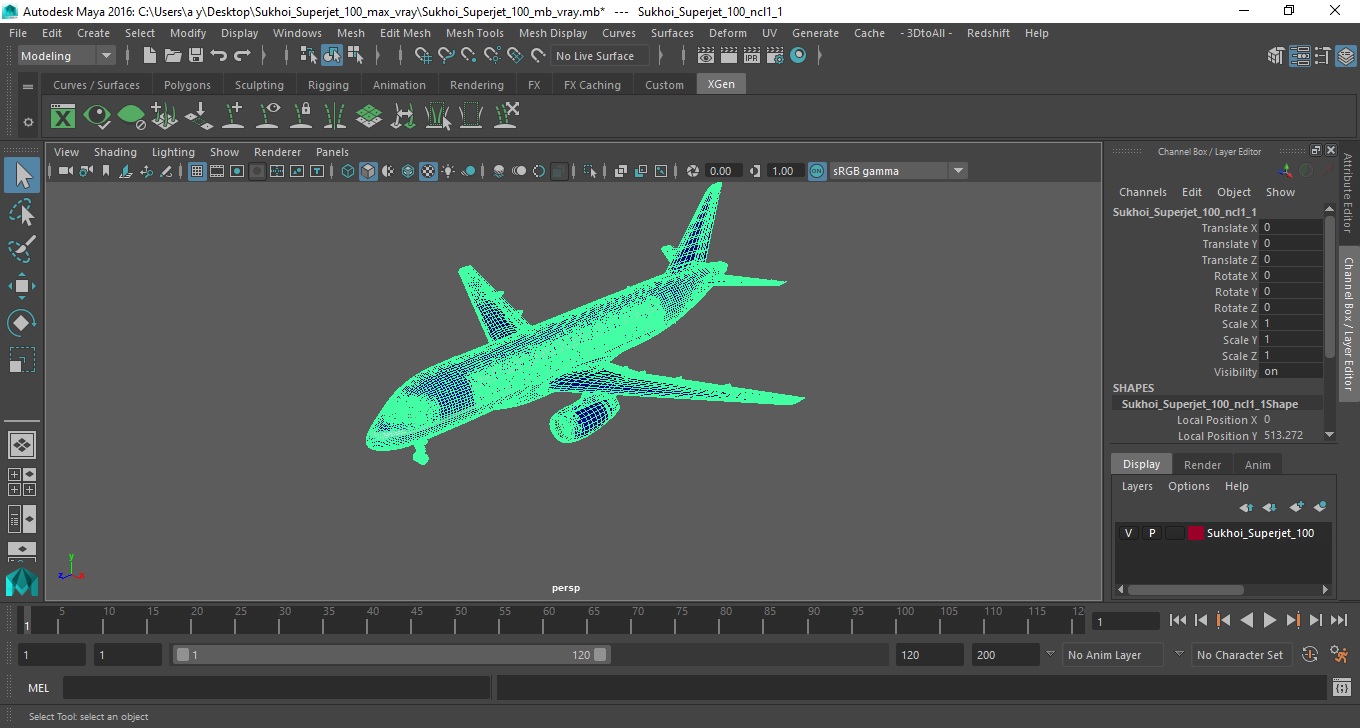Image resolution: width=1360 pixels, height=728 pixels.
Task: Enable Snap to curves magnet icon
Action: [446, 56]
